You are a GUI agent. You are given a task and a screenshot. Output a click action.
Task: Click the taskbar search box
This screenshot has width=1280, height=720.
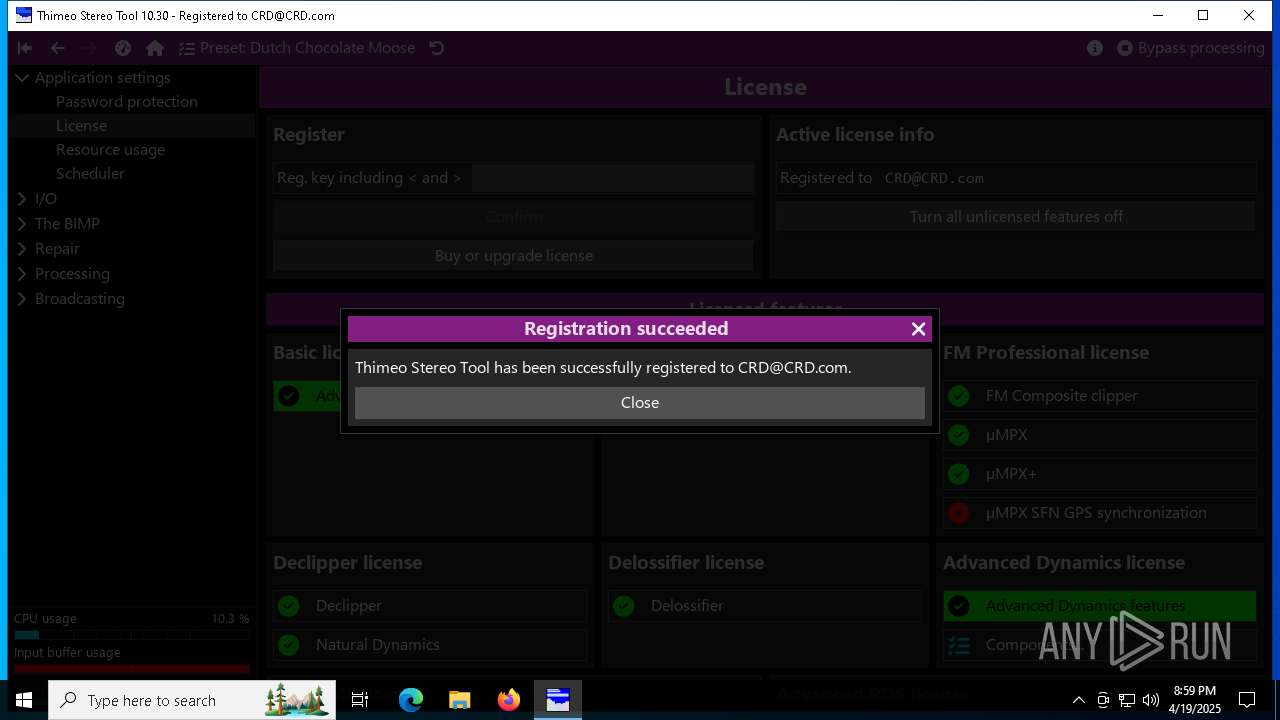coord(192,700)
